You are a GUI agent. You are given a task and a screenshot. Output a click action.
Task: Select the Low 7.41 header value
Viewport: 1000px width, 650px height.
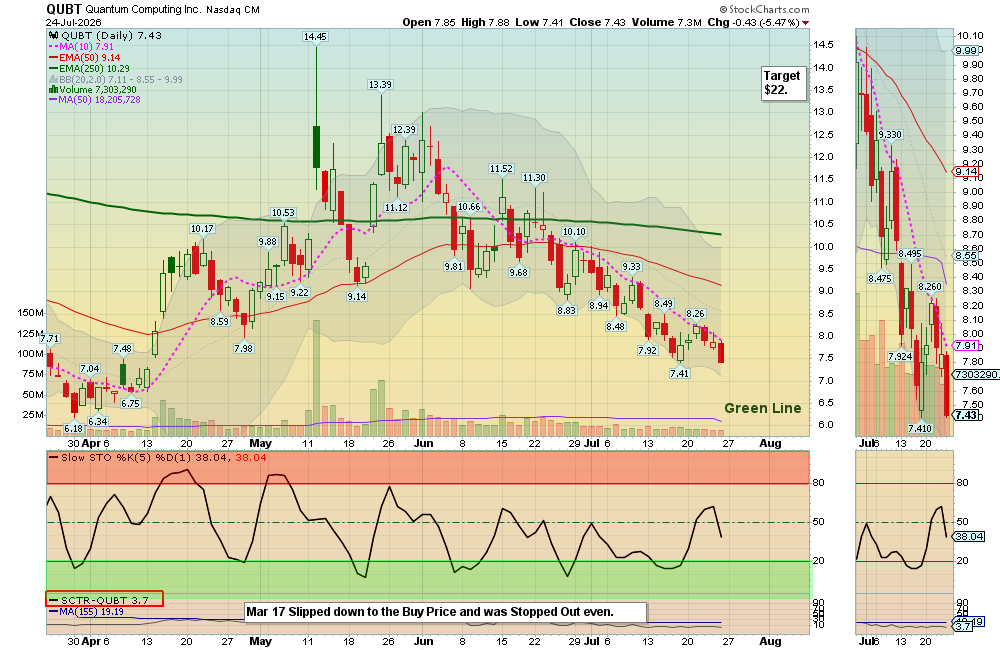coord(539,22)
